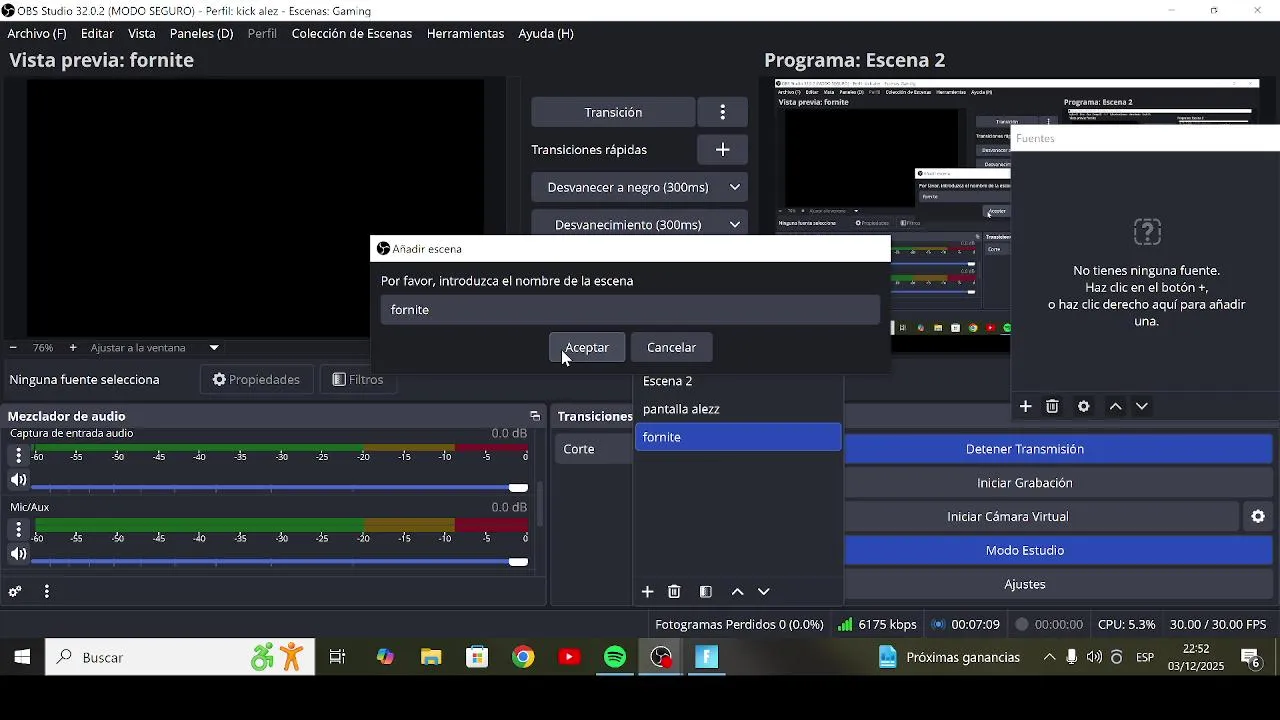Select the pantalla alezz scene
The image size is (1280, 720).
pyautogui.click(x=738, y=409)
